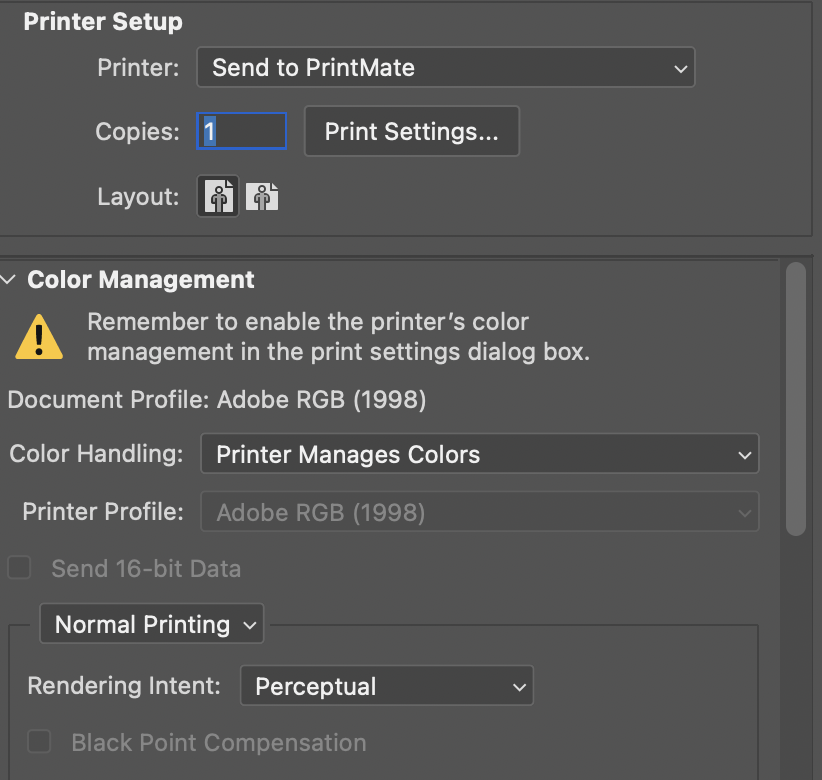Toggle the Black Point Compensation checkbox
The image size is (822, 780).
39,741
